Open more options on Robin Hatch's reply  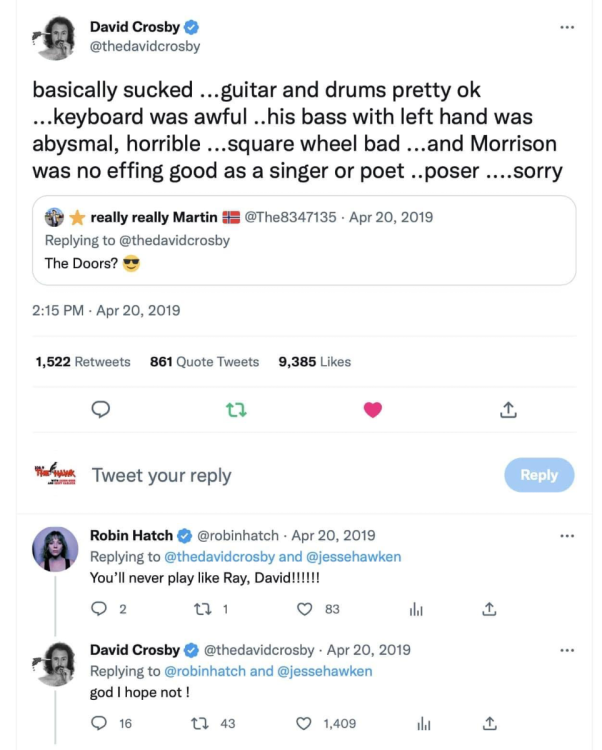[567, 536]
